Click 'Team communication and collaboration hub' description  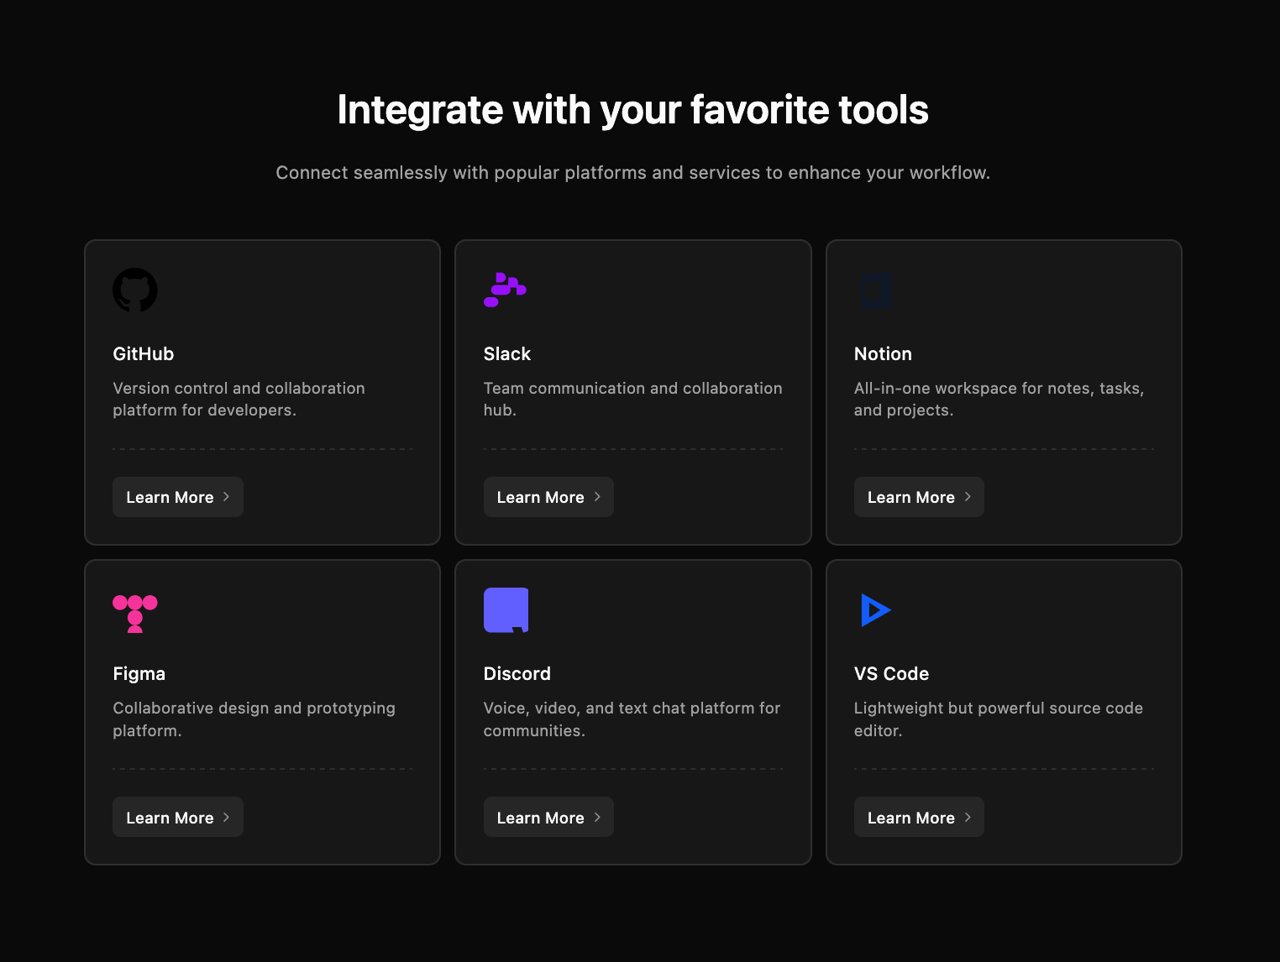[633, 399]
